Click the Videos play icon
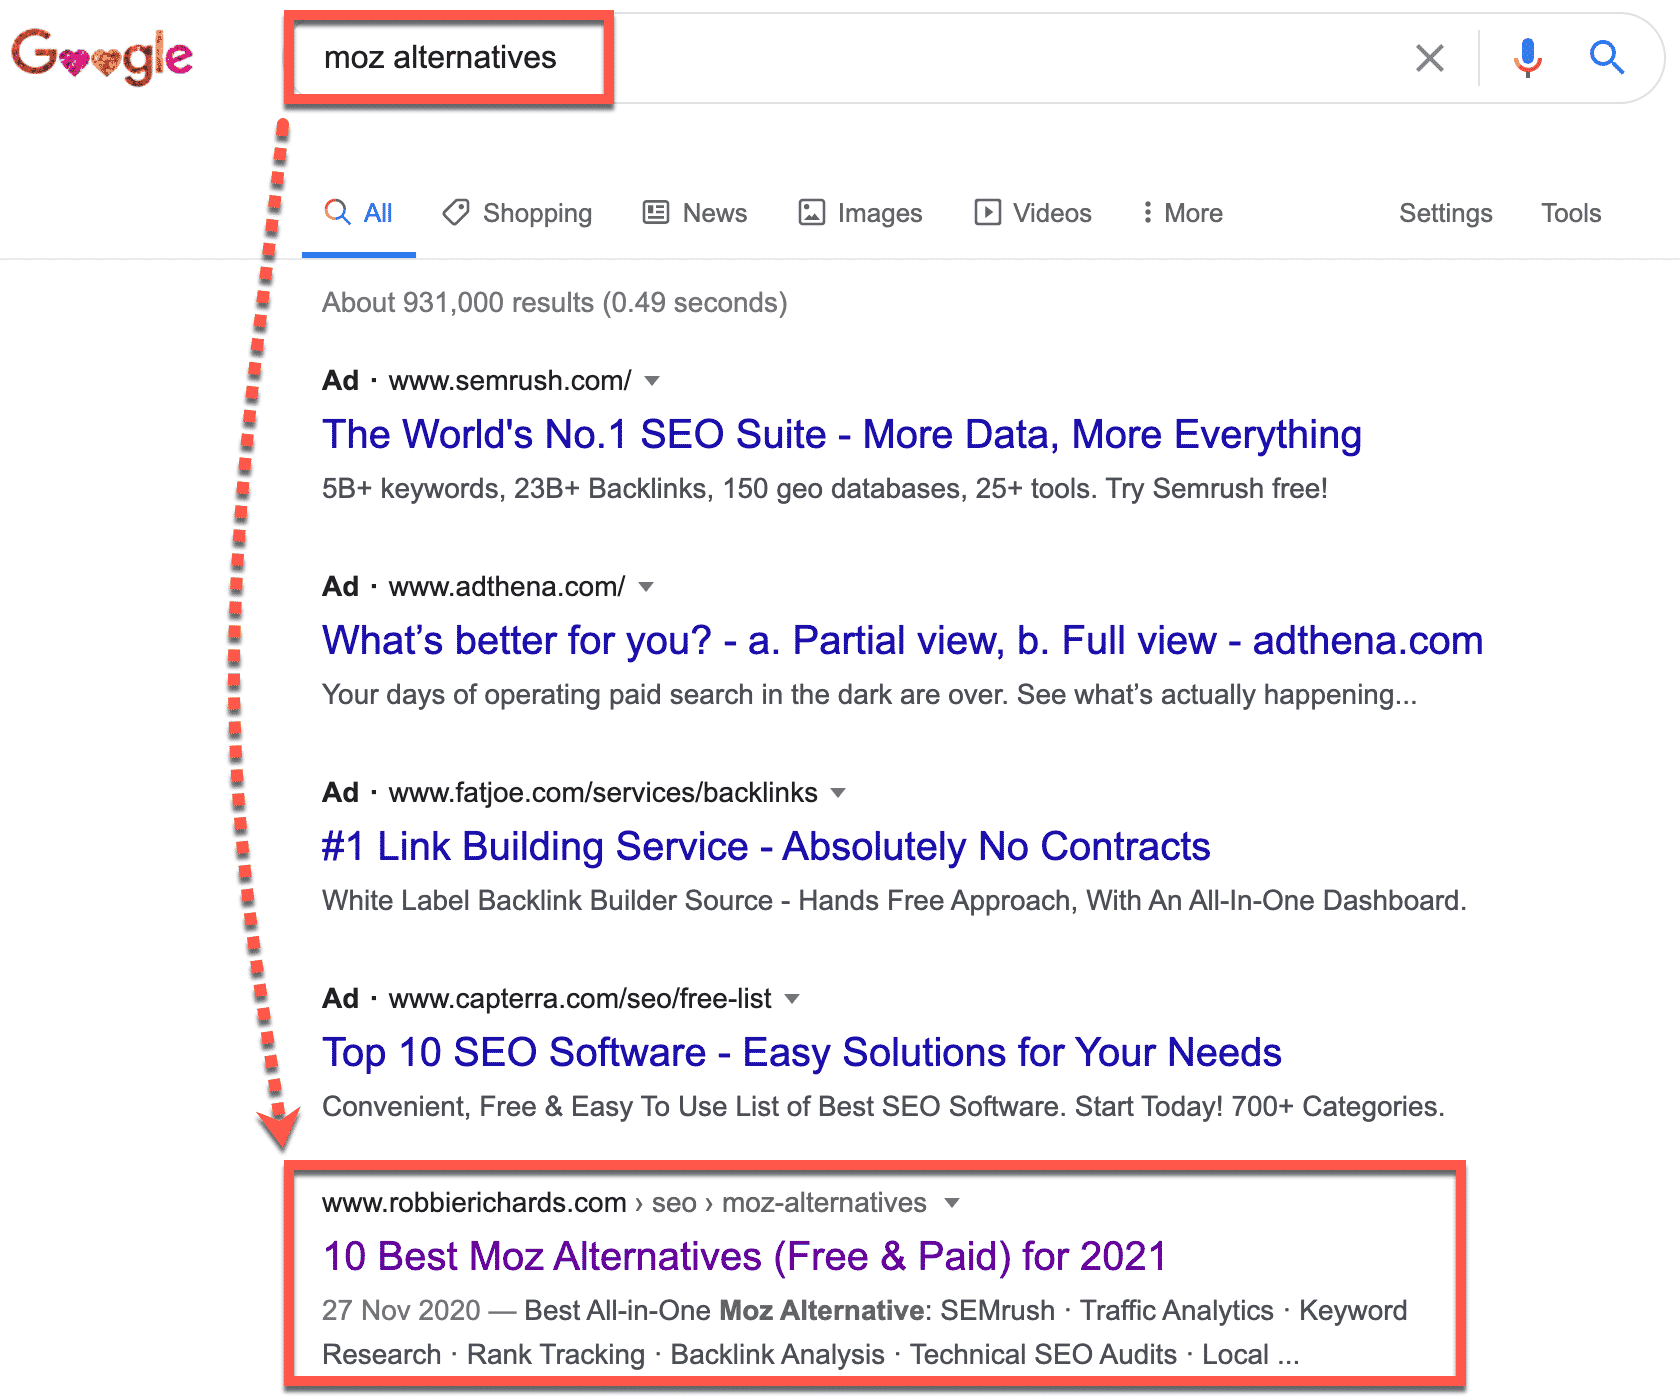 click(x=987, y=213)
